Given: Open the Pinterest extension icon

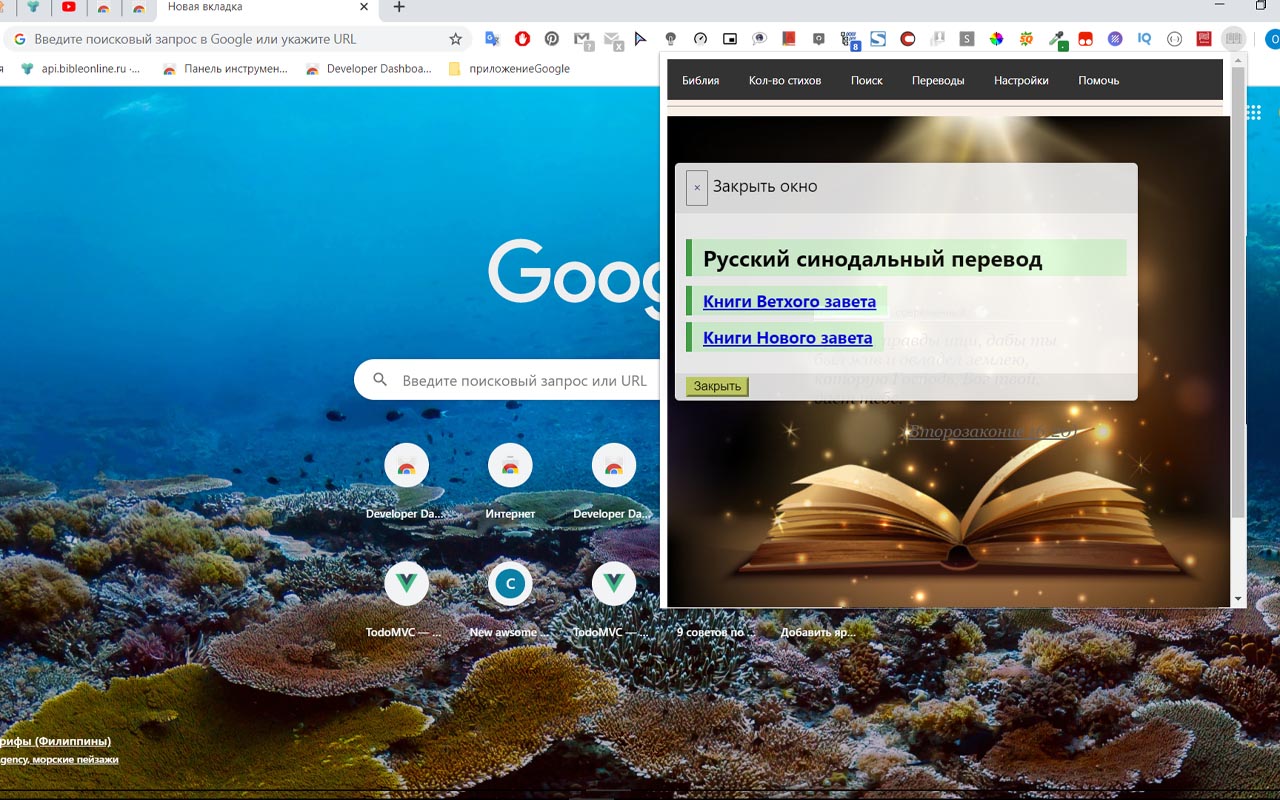Looking at the screenshot, I should (552, 39).
